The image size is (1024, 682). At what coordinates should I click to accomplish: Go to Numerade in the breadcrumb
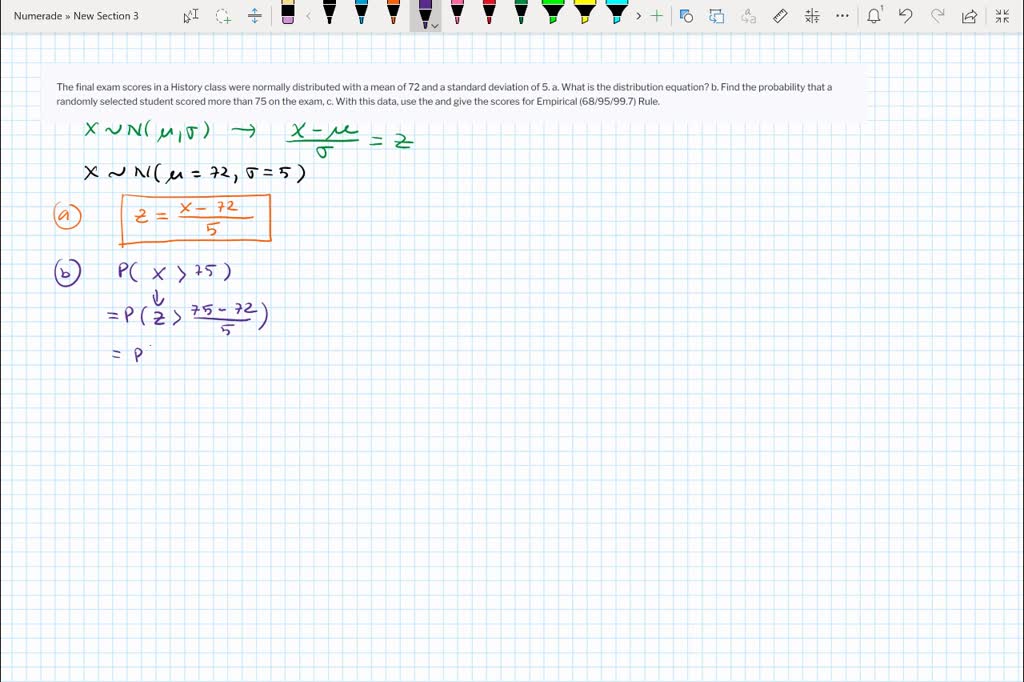38,16
